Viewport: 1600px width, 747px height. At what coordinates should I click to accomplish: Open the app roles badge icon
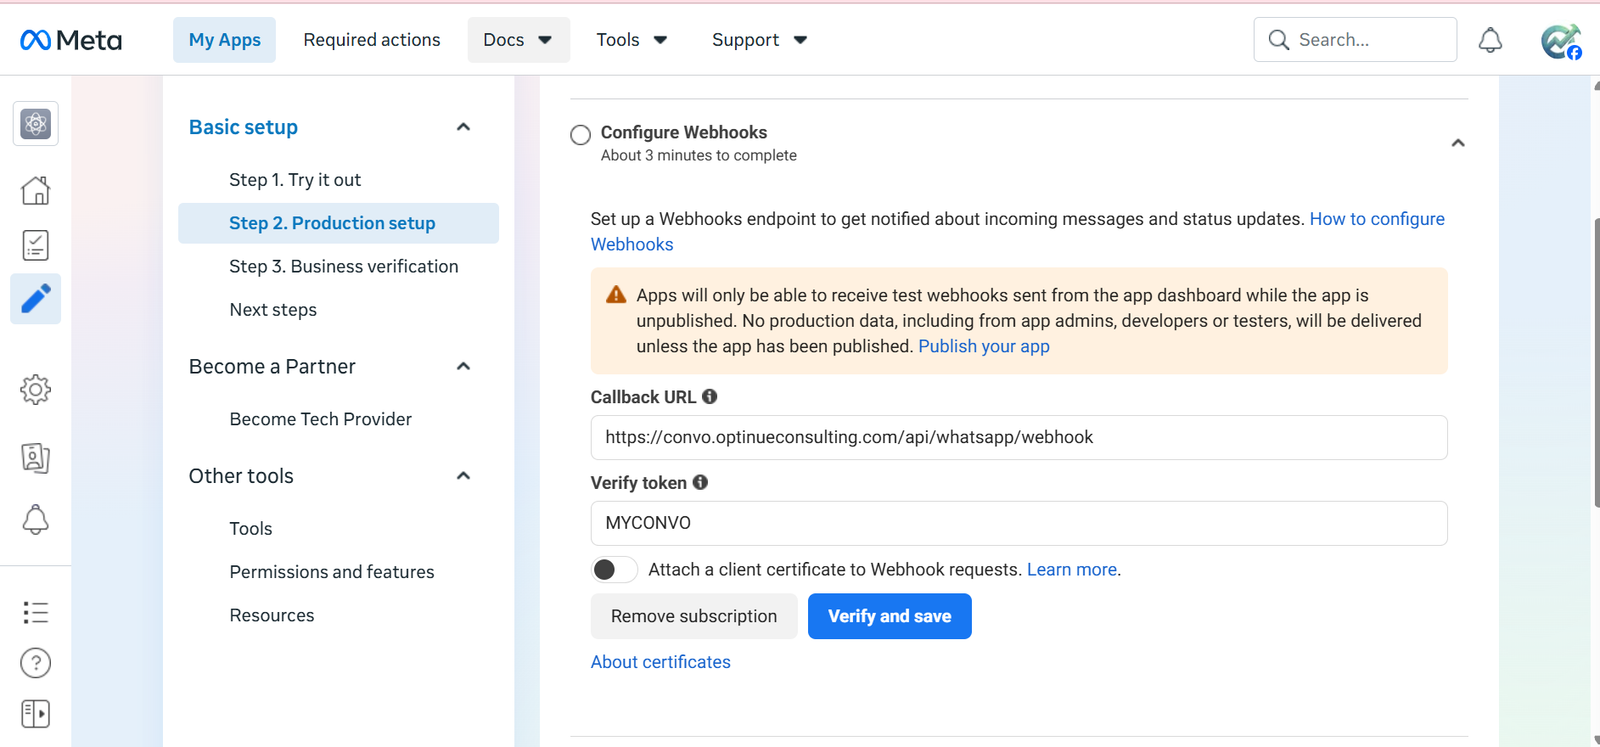[x=36, y=458]
